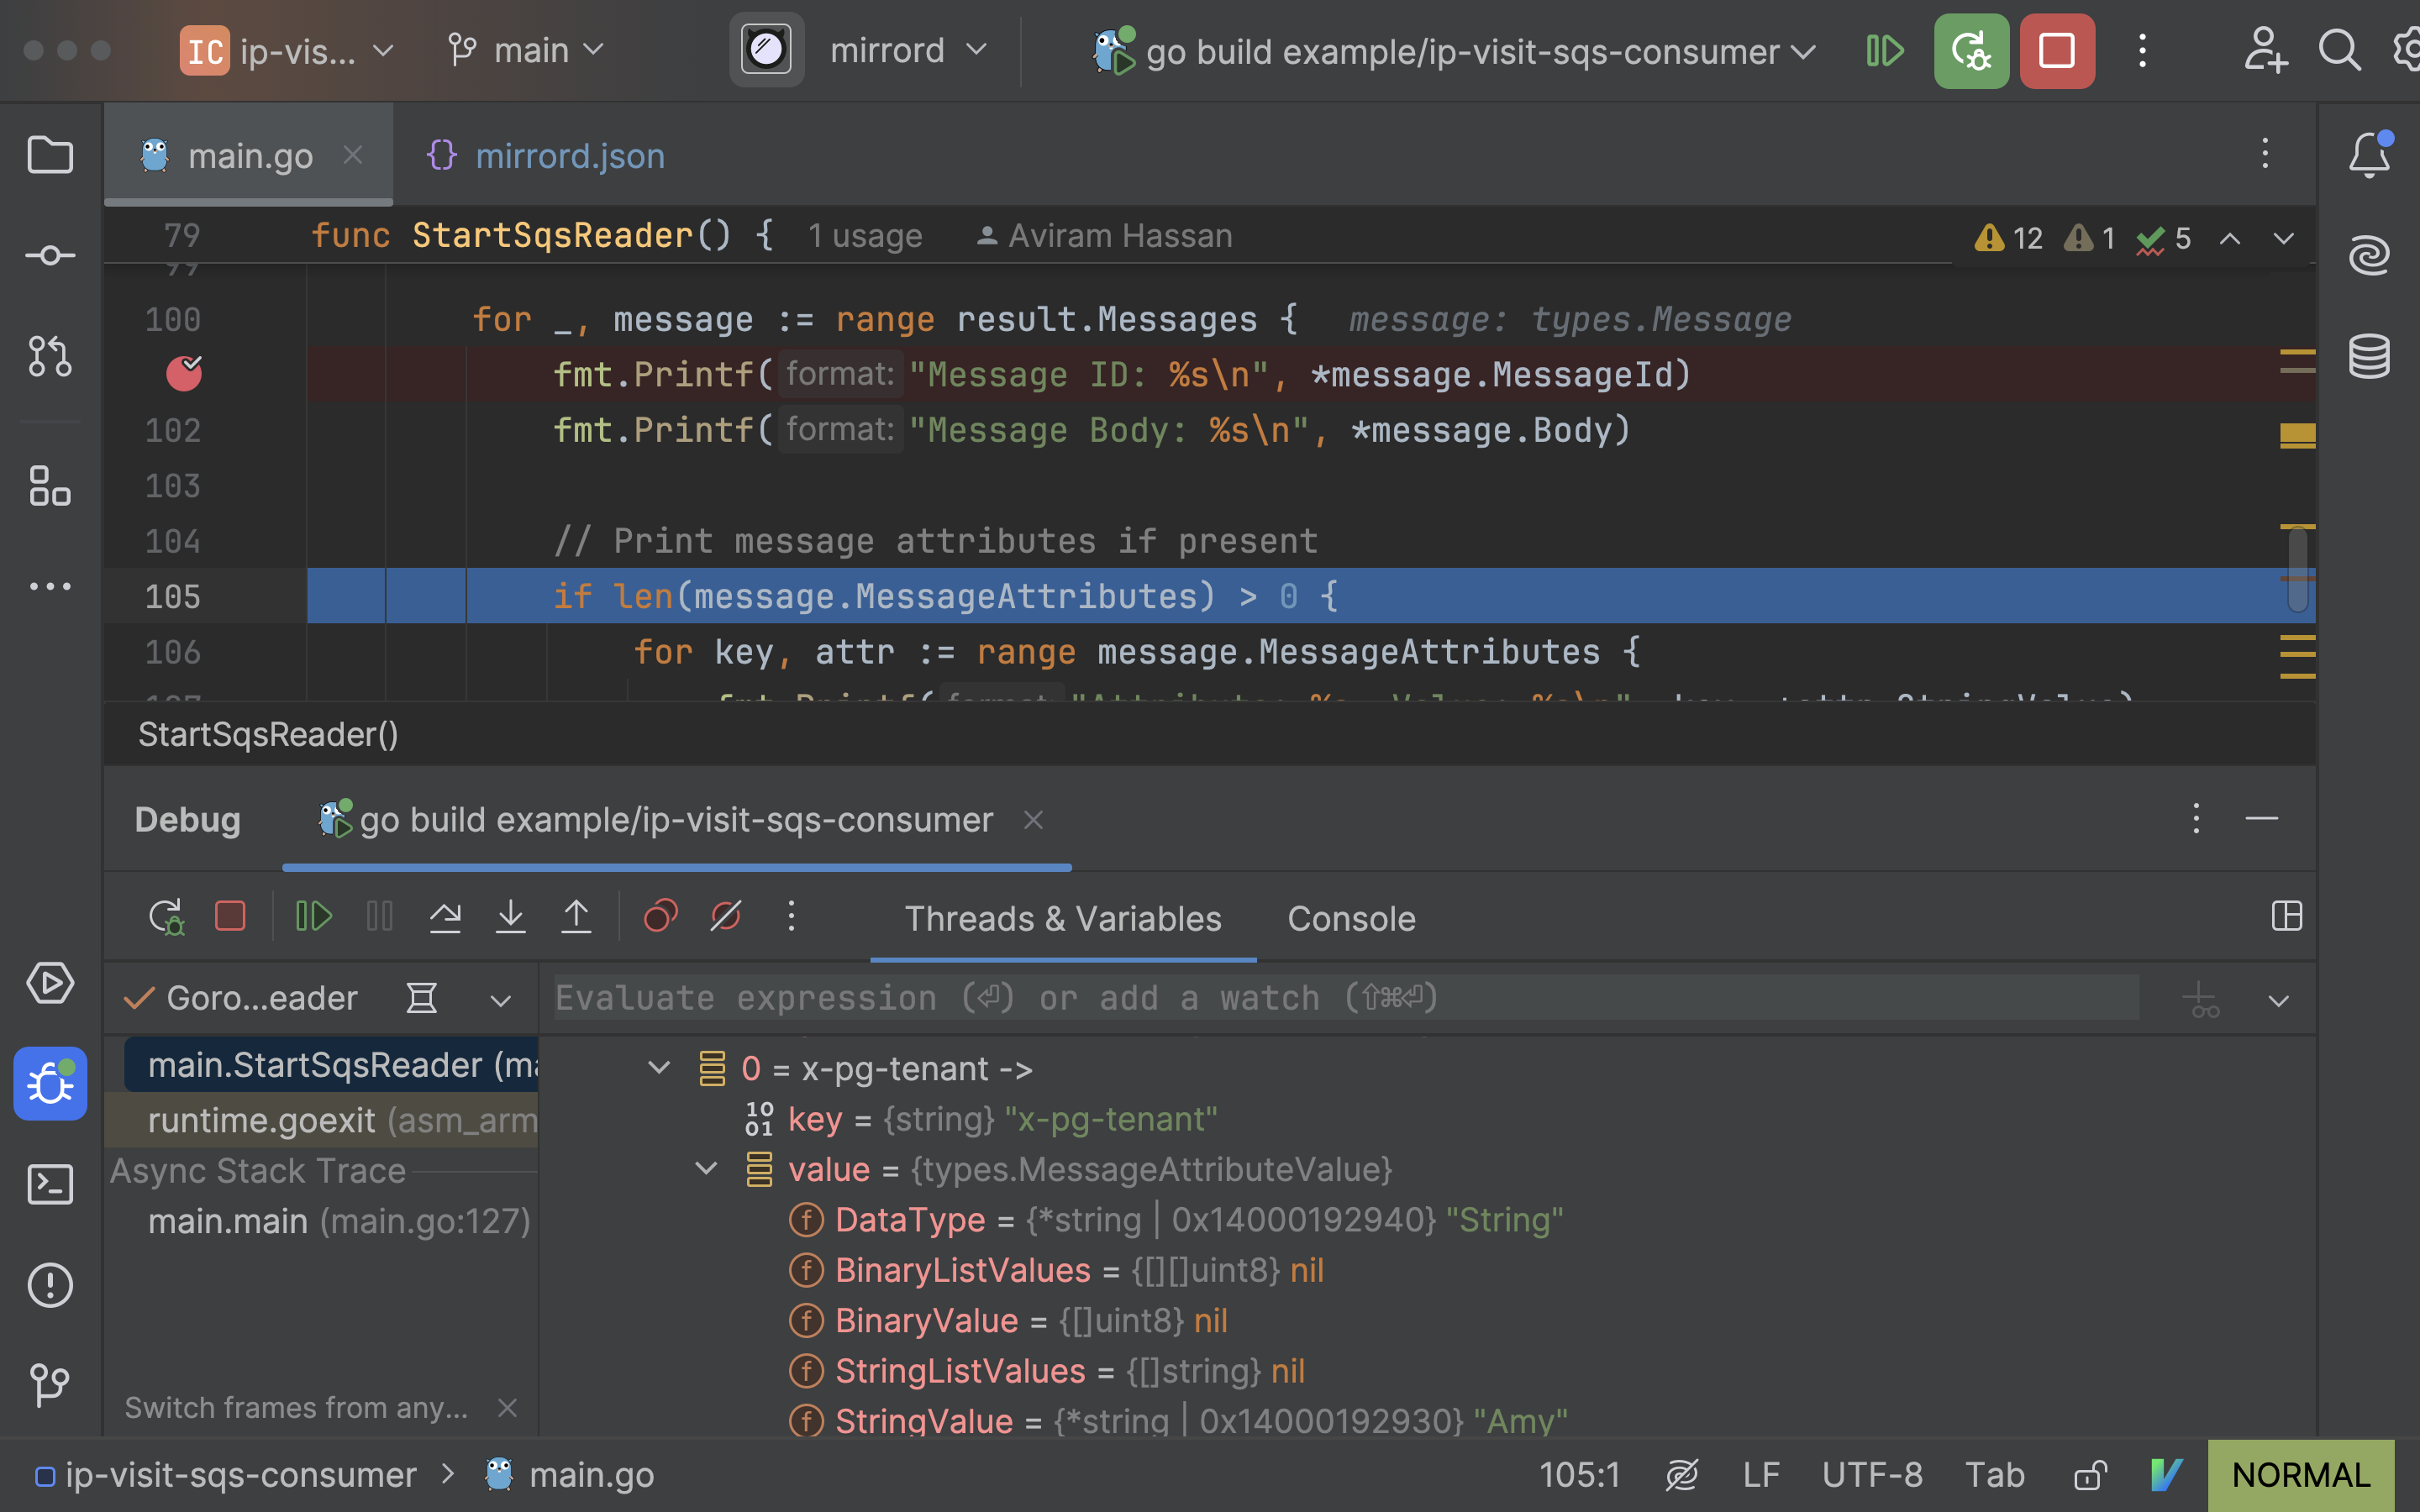Click Step Over in the debug toolbar

pos(445,916)
